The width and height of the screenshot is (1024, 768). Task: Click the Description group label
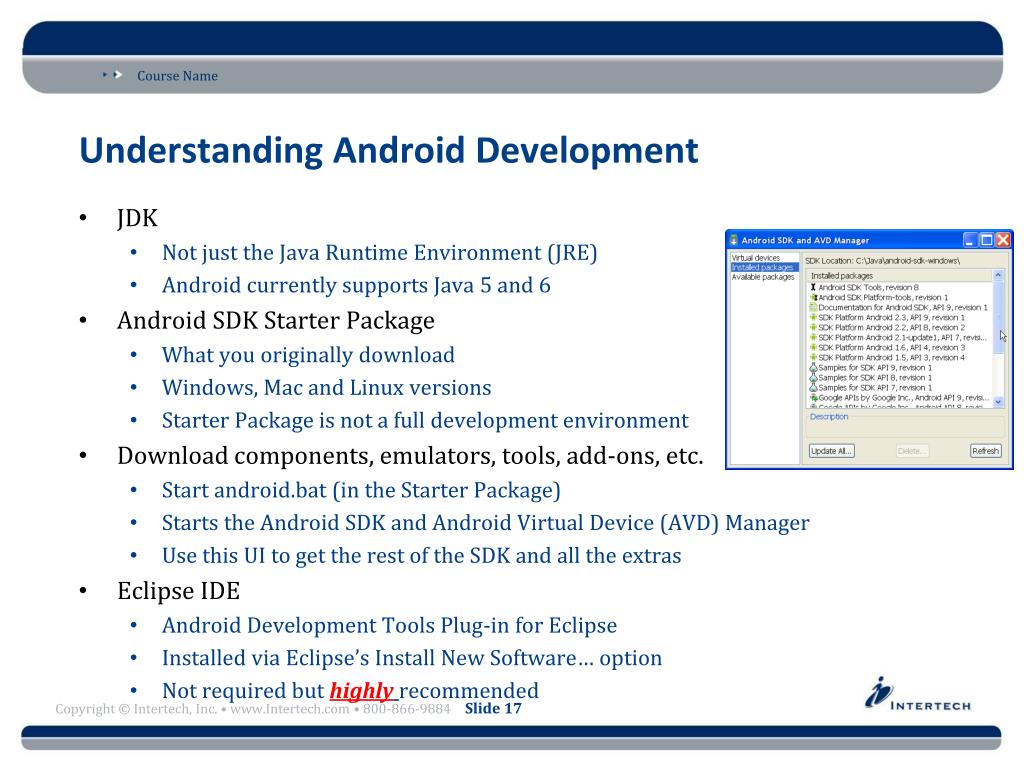coord(829,417)
